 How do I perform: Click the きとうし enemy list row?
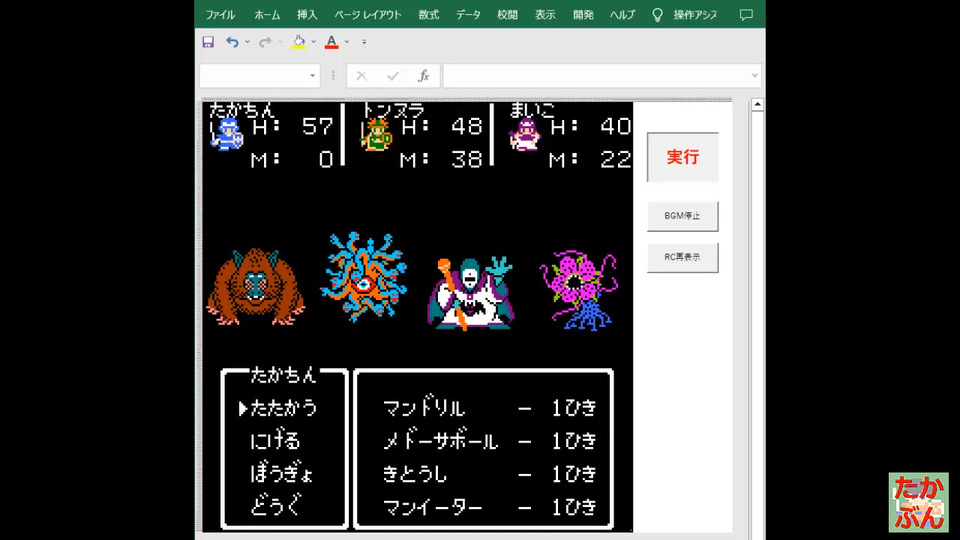490,474
